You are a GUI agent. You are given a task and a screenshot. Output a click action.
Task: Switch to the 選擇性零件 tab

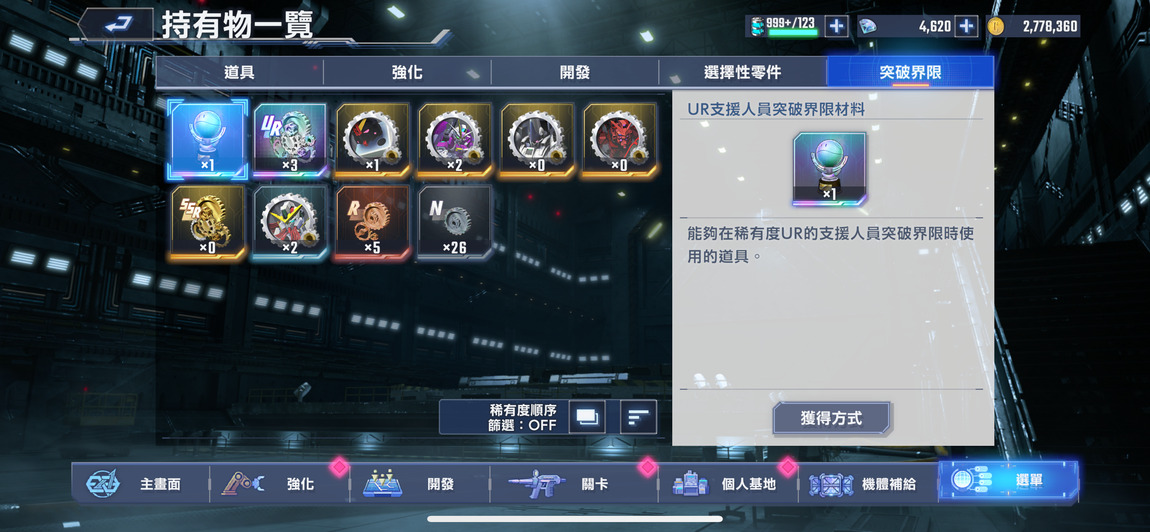[x=742, y=73]
